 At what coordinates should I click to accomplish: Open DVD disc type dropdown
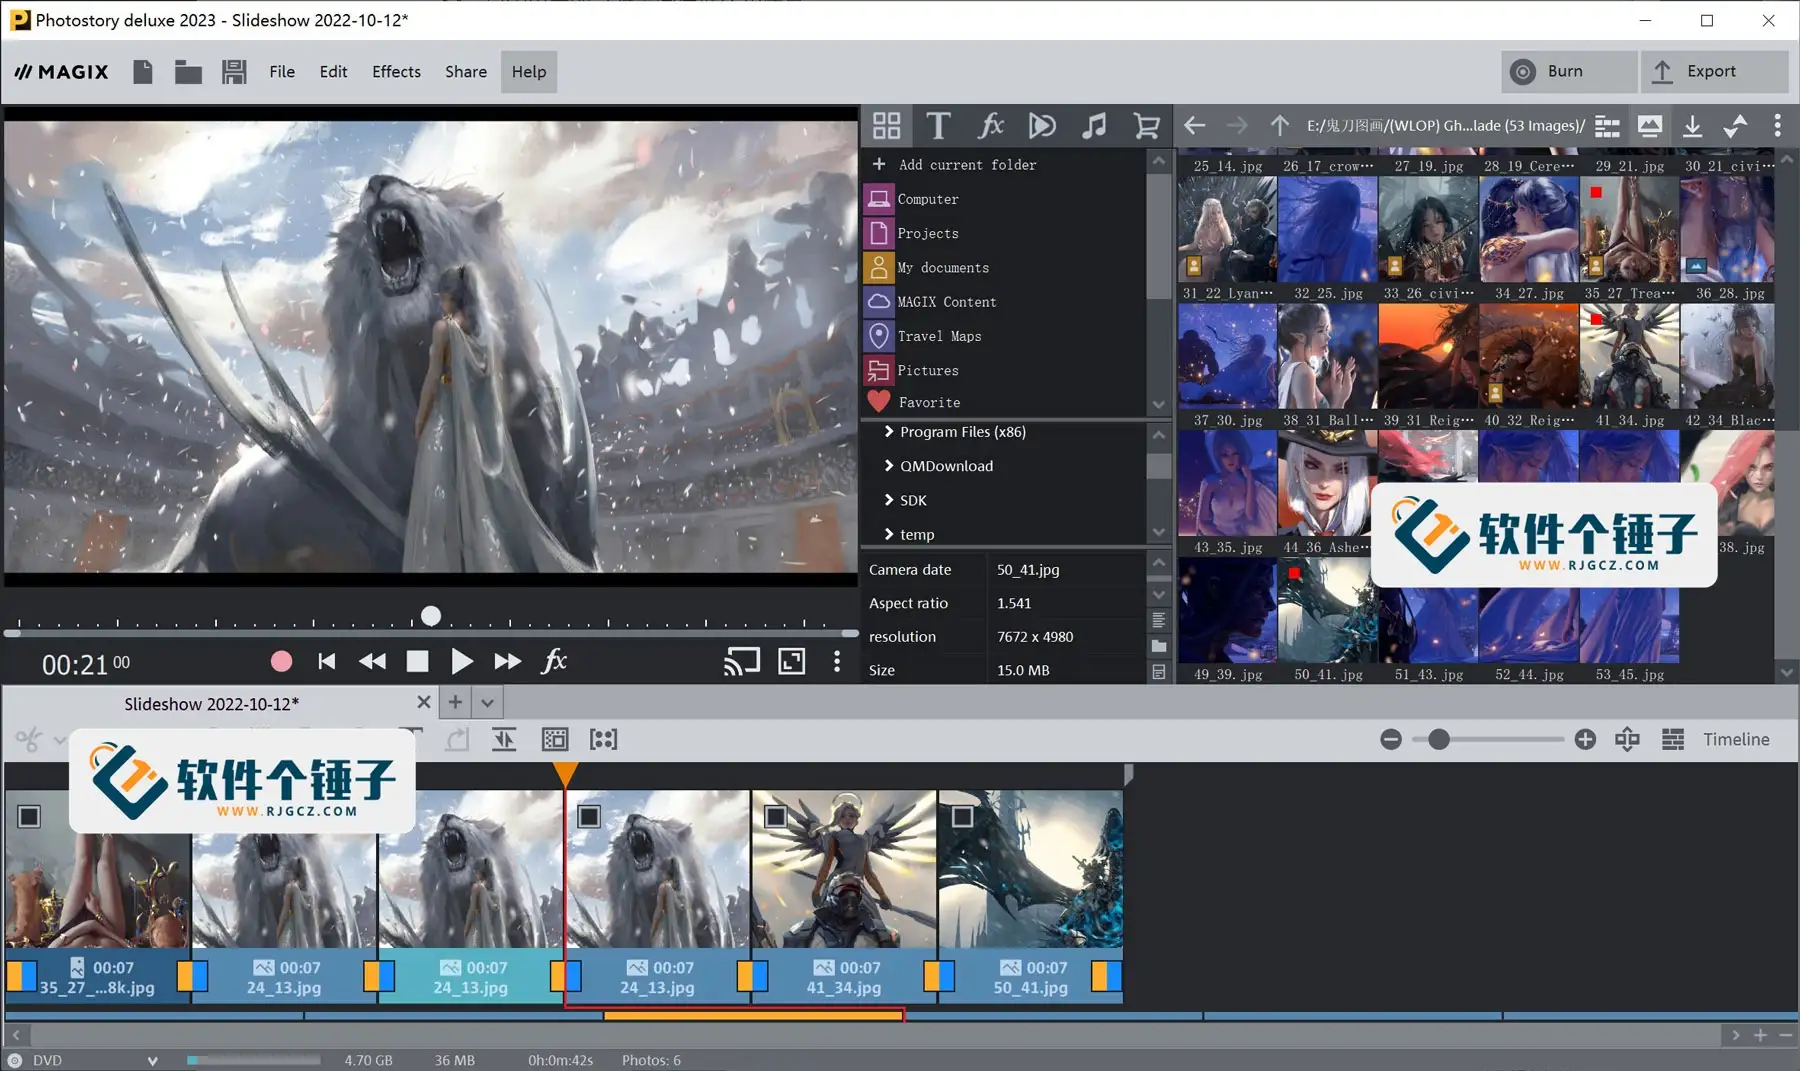(152, 1060)
